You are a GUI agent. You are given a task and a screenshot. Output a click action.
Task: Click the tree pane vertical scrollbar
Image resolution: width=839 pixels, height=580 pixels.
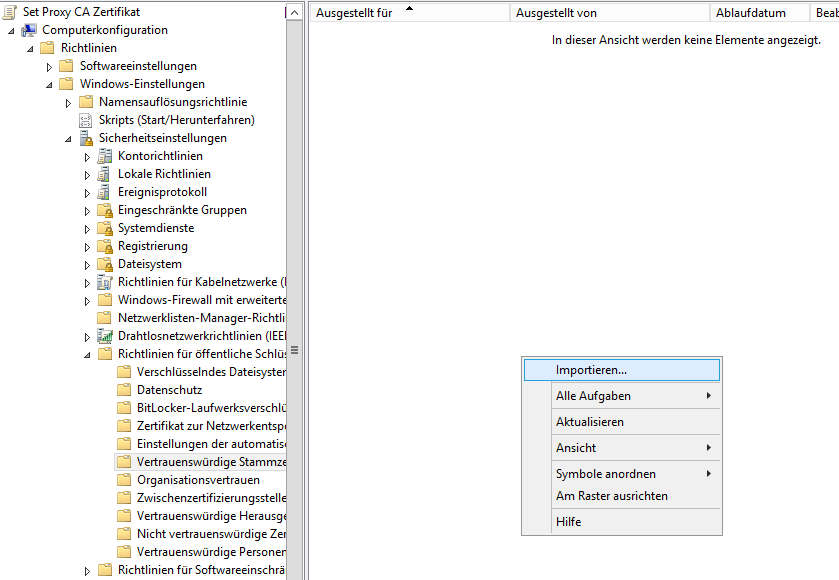coord(294,350)
